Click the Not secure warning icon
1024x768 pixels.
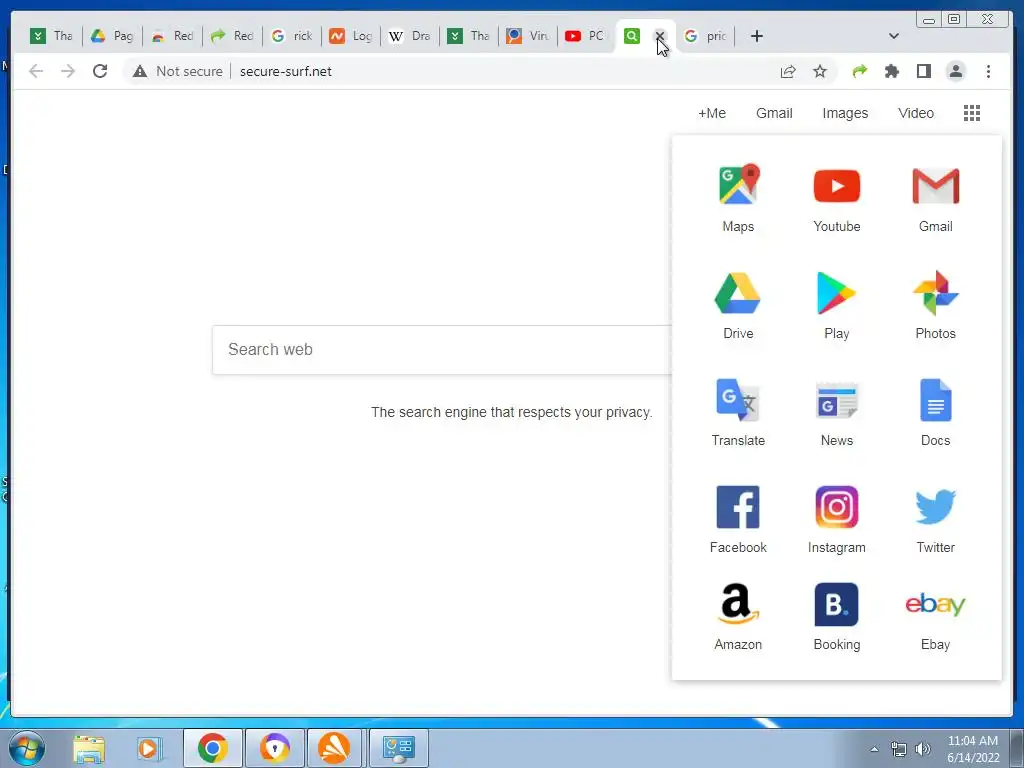coord(140,71)
